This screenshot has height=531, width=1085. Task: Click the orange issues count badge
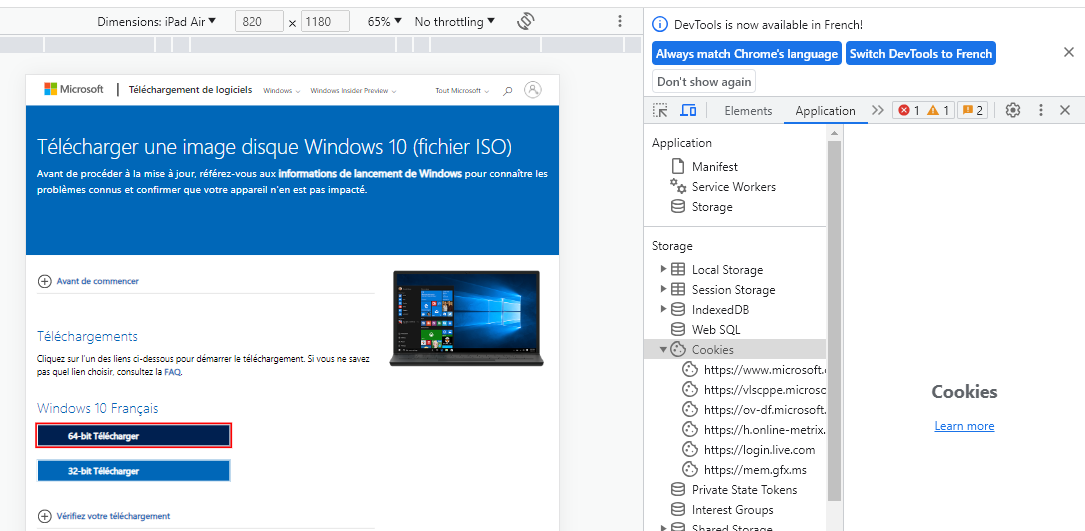(972, 110)
